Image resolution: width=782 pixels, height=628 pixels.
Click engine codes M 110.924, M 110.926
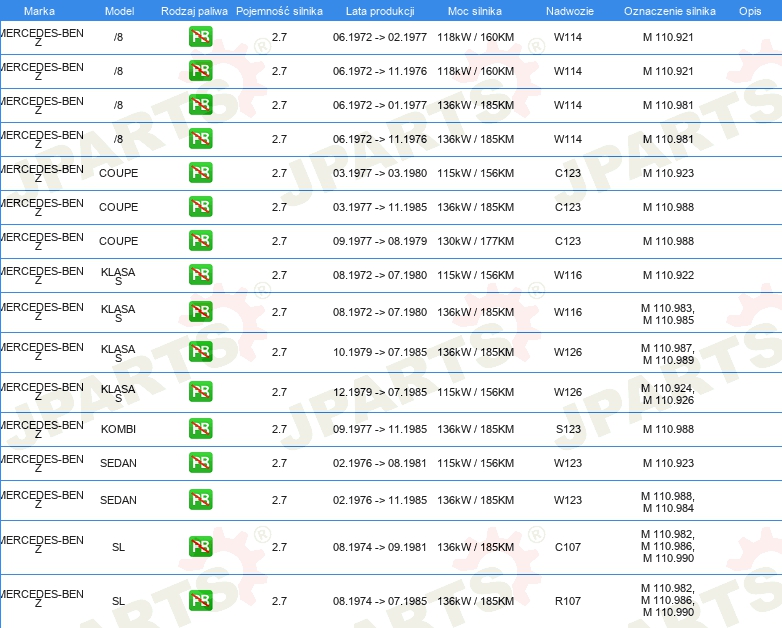[668, 394]
